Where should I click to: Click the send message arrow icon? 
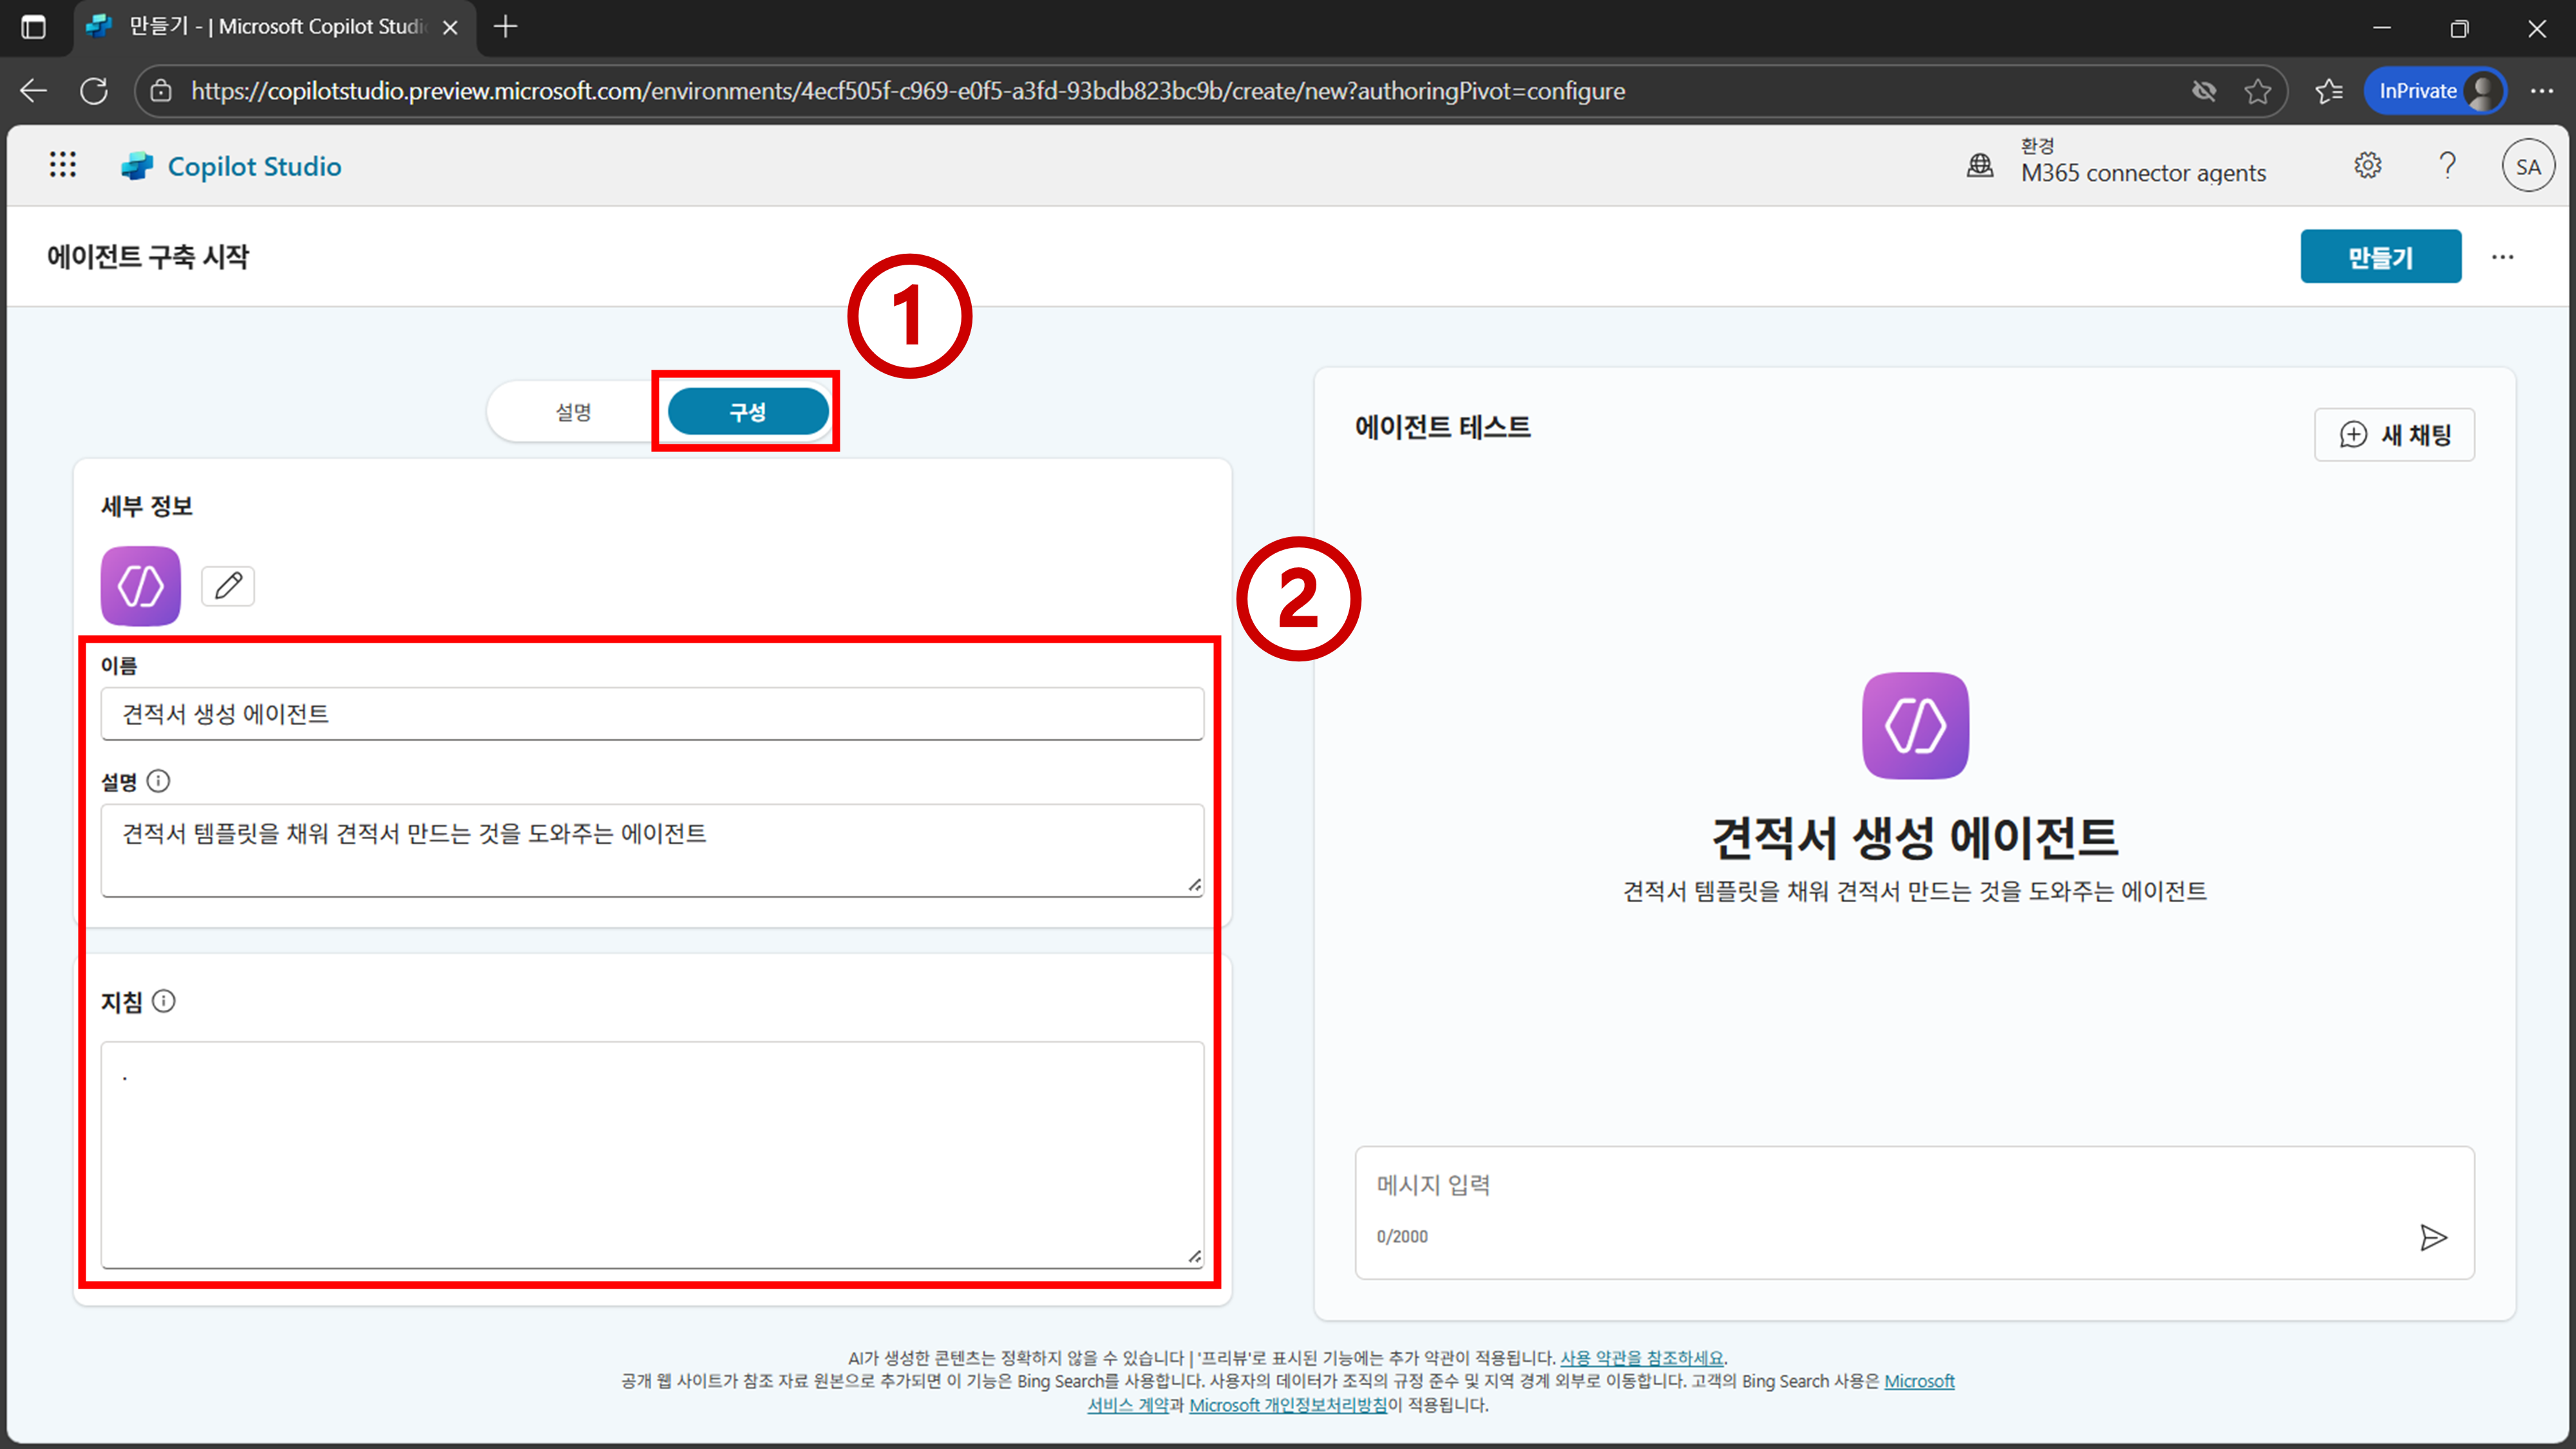pyautogui.click(x=2433, y=1237)
